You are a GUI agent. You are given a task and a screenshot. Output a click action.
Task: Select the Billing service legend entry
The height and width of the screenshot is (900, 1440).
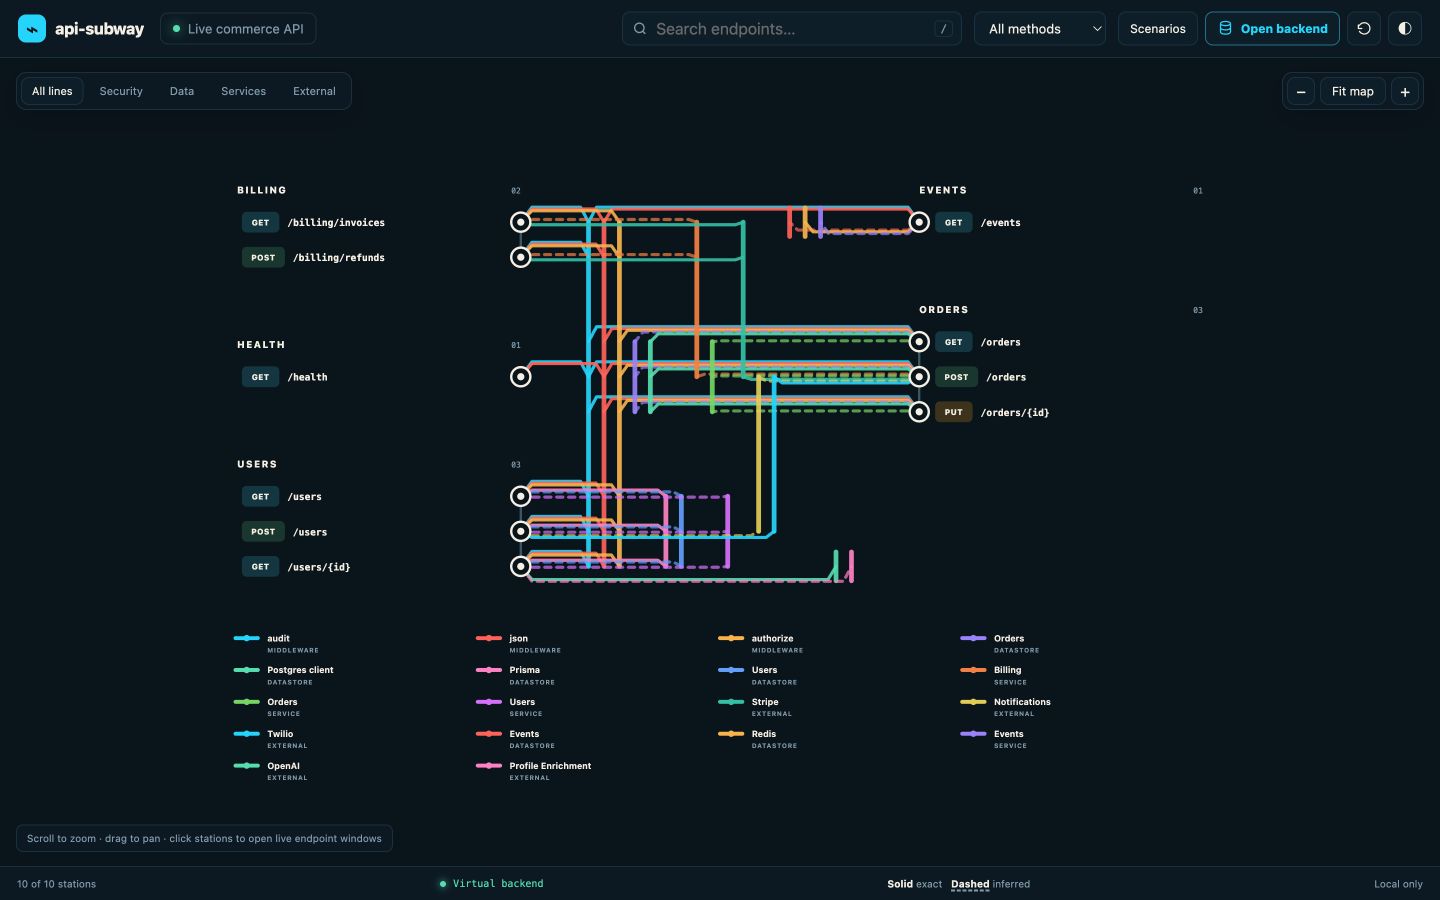(994, 675)
